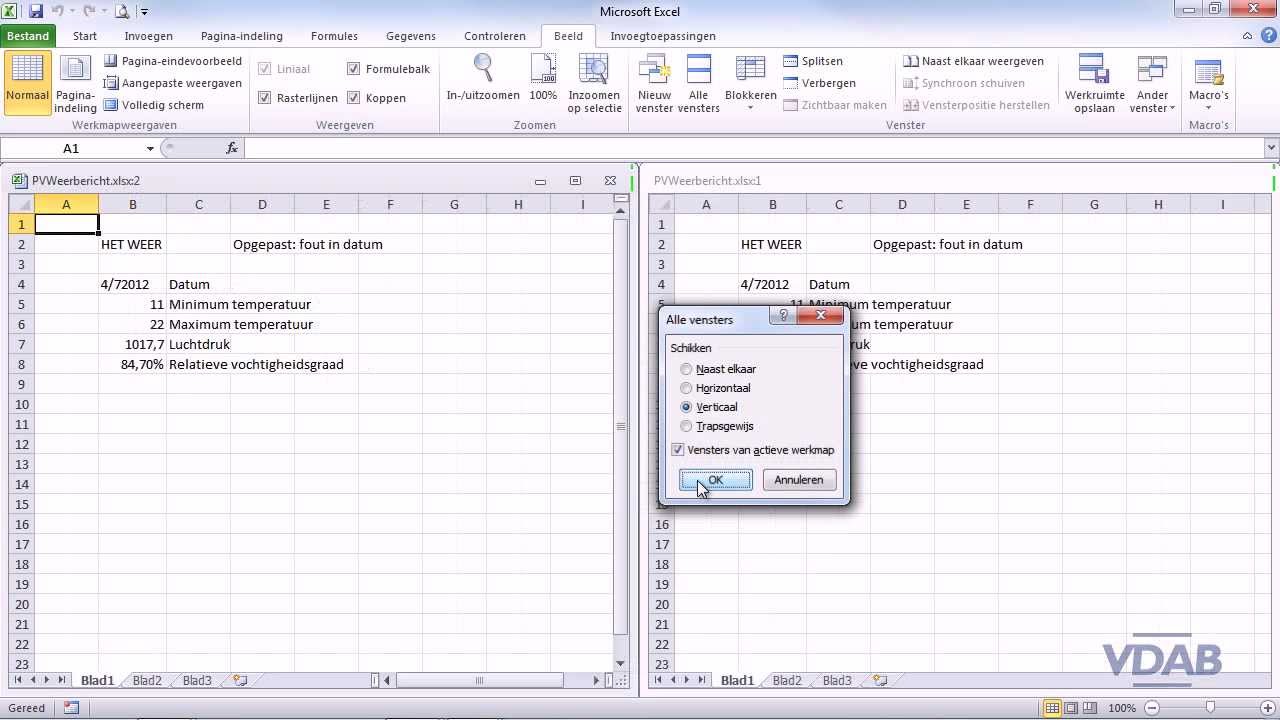This screenshot has height=720, width=1280.
Task: Click the insert worksheet icon in left window
Action: 240,680
